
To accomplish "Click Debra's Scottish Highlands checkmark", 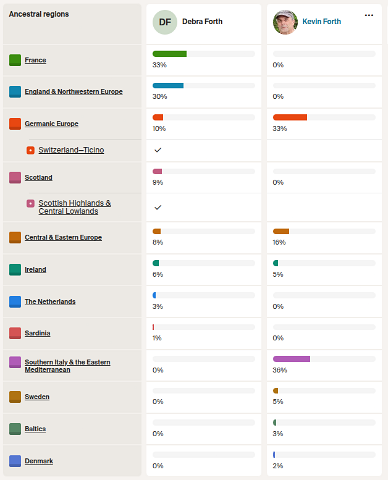I will pyautogui.click(x=158, y=207).
